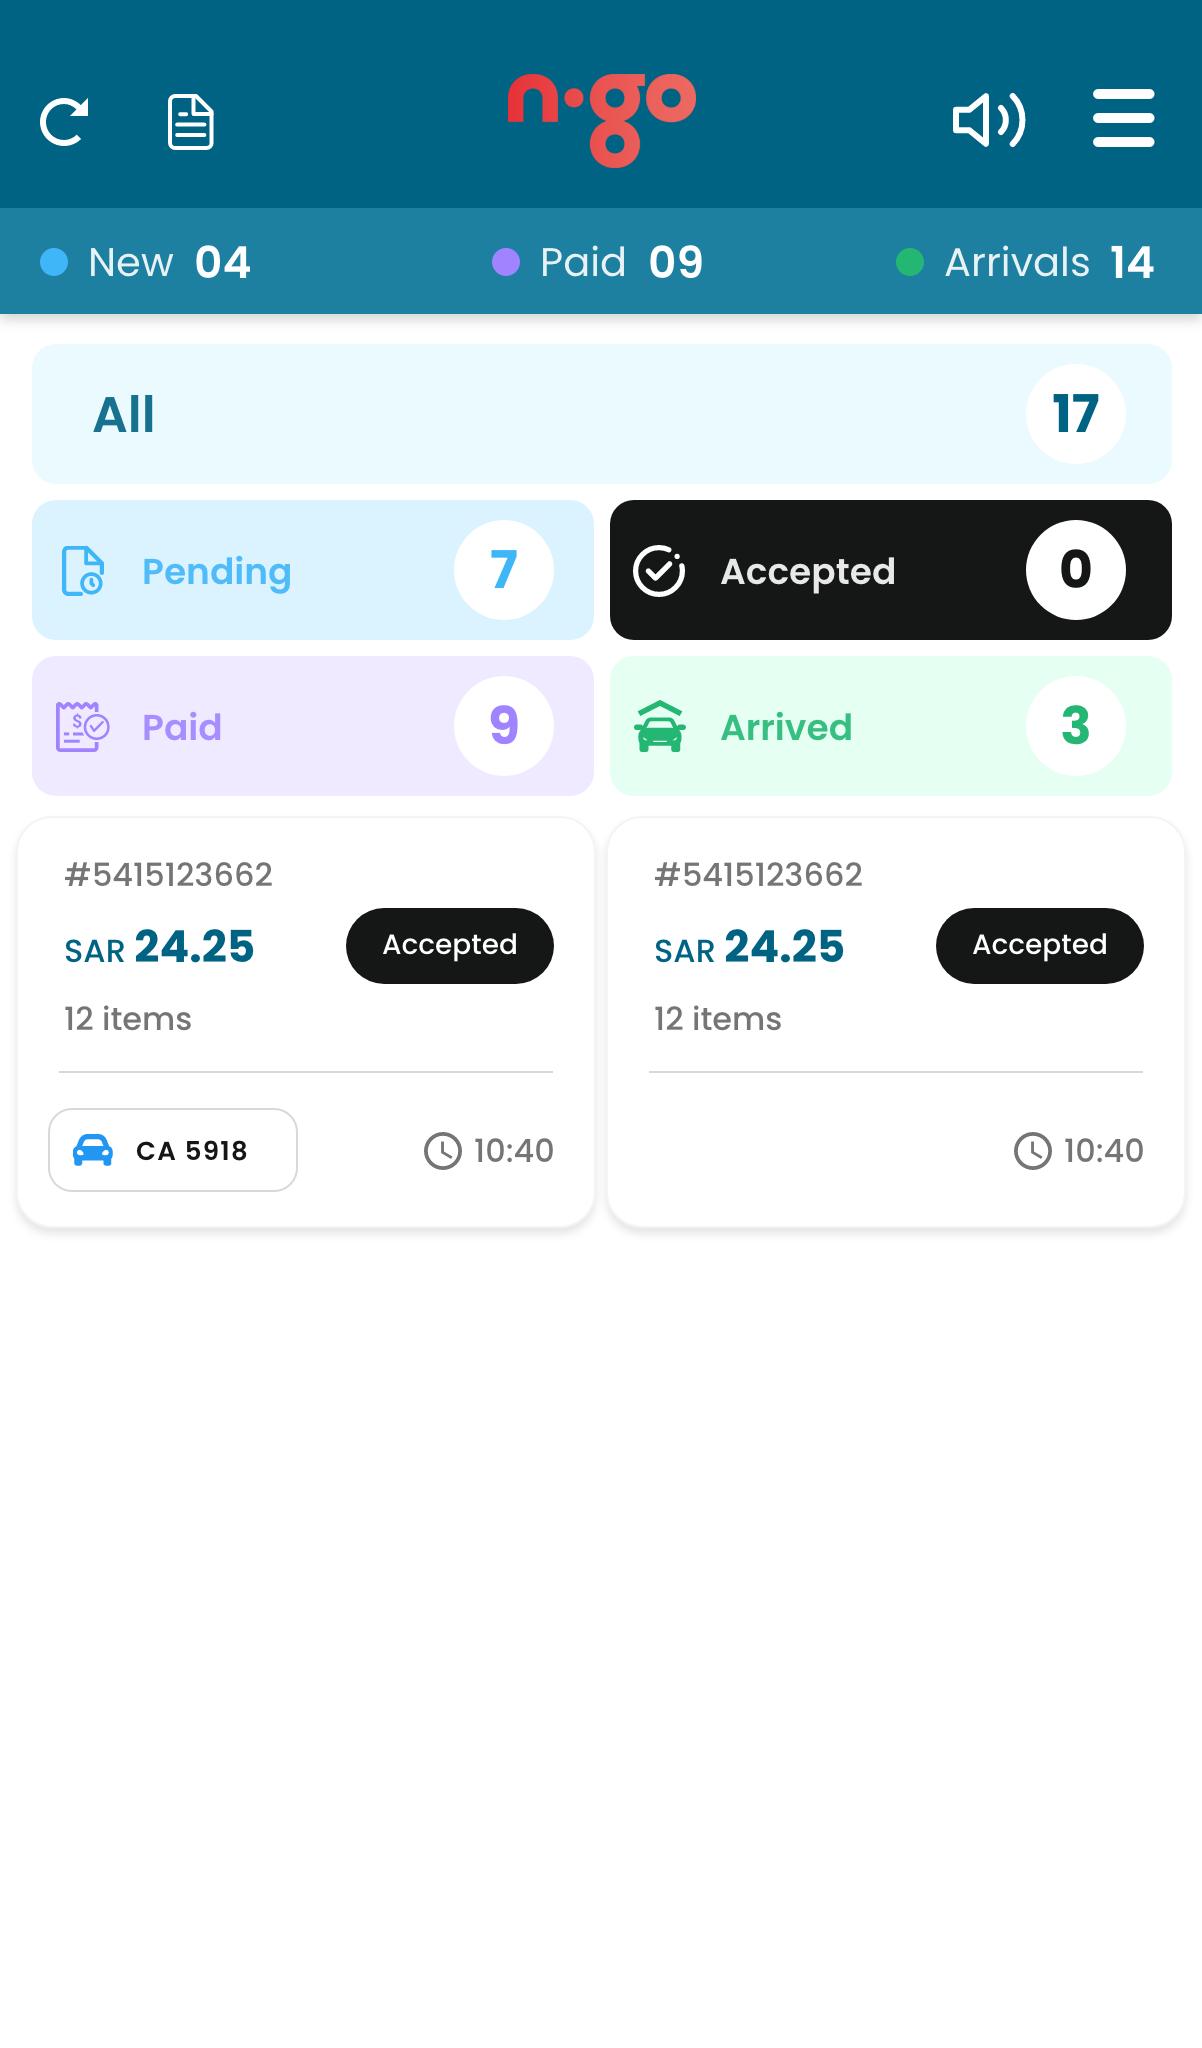Click the Accepted checkmark circle icon
The image size is (1202, 2048).
pos(659,571)
